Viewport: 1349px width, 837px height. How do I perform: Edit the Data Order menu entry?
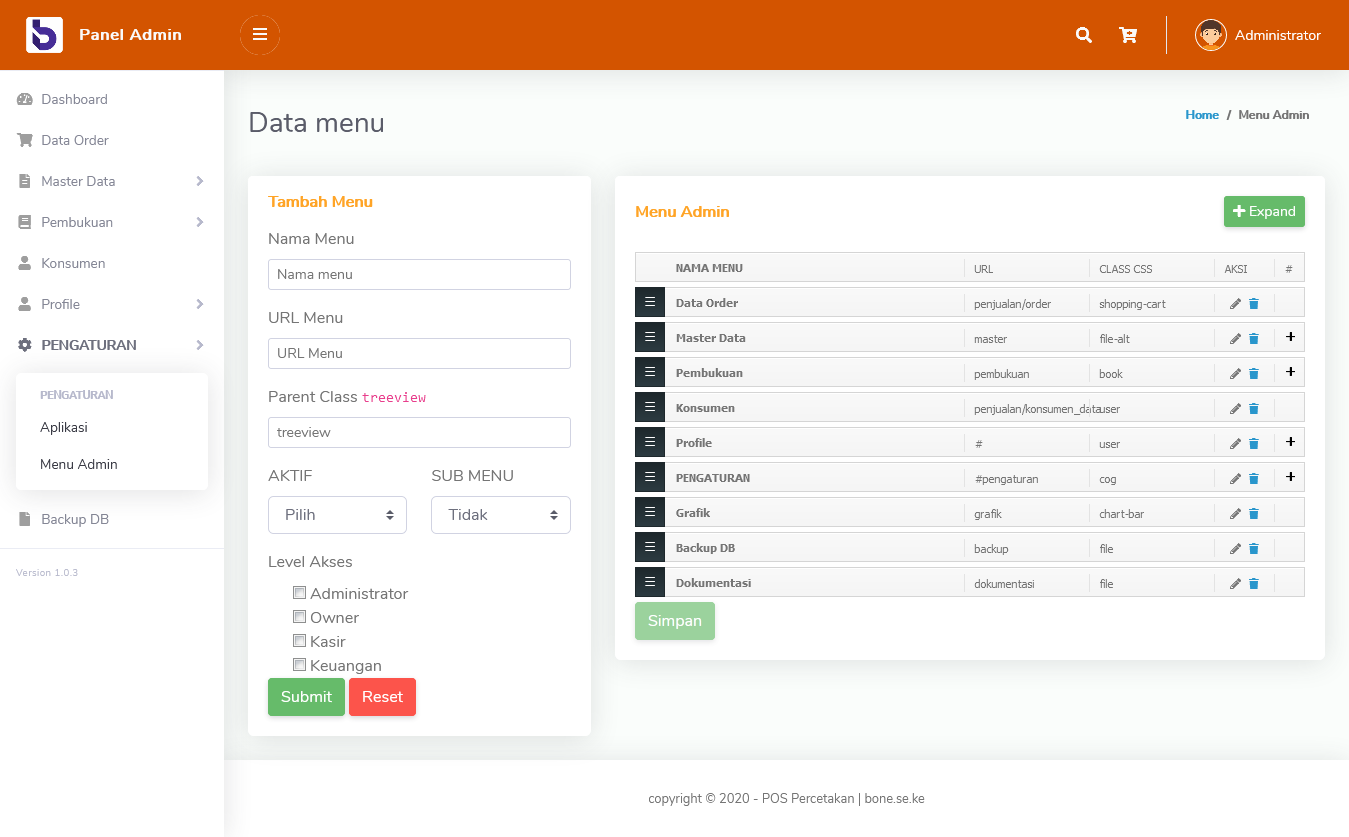(1235, 303)
